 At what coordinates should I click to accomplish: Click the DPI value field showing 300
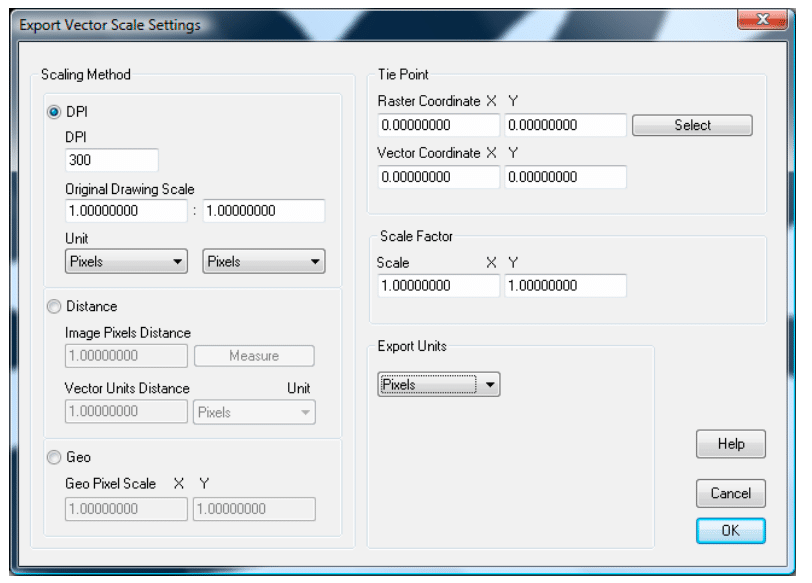[x=110, y=158]
